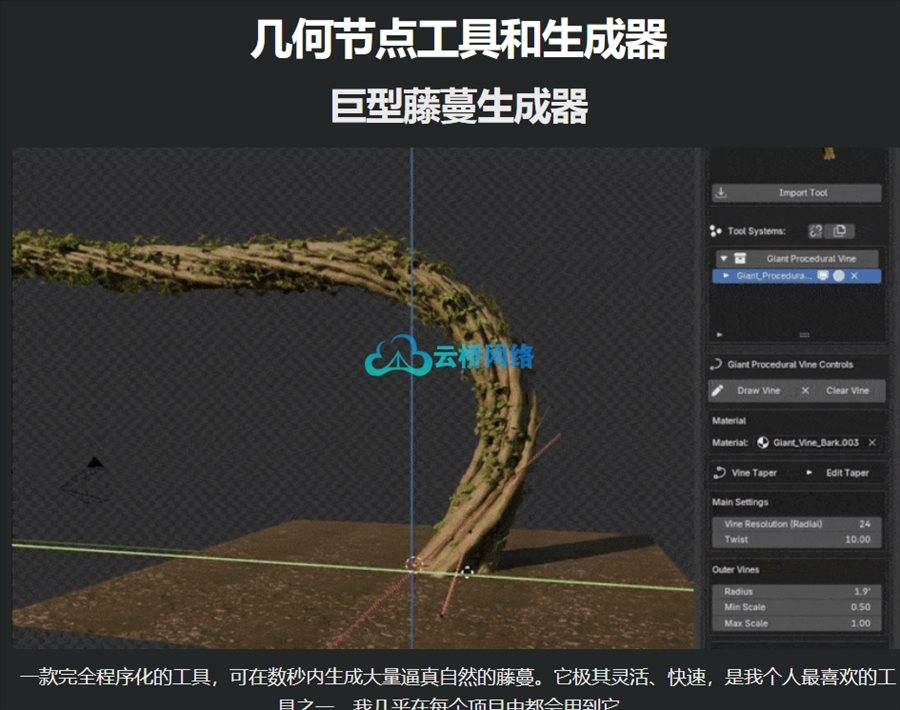Click the Edit Taper button
900x710 pixels.
847,473
